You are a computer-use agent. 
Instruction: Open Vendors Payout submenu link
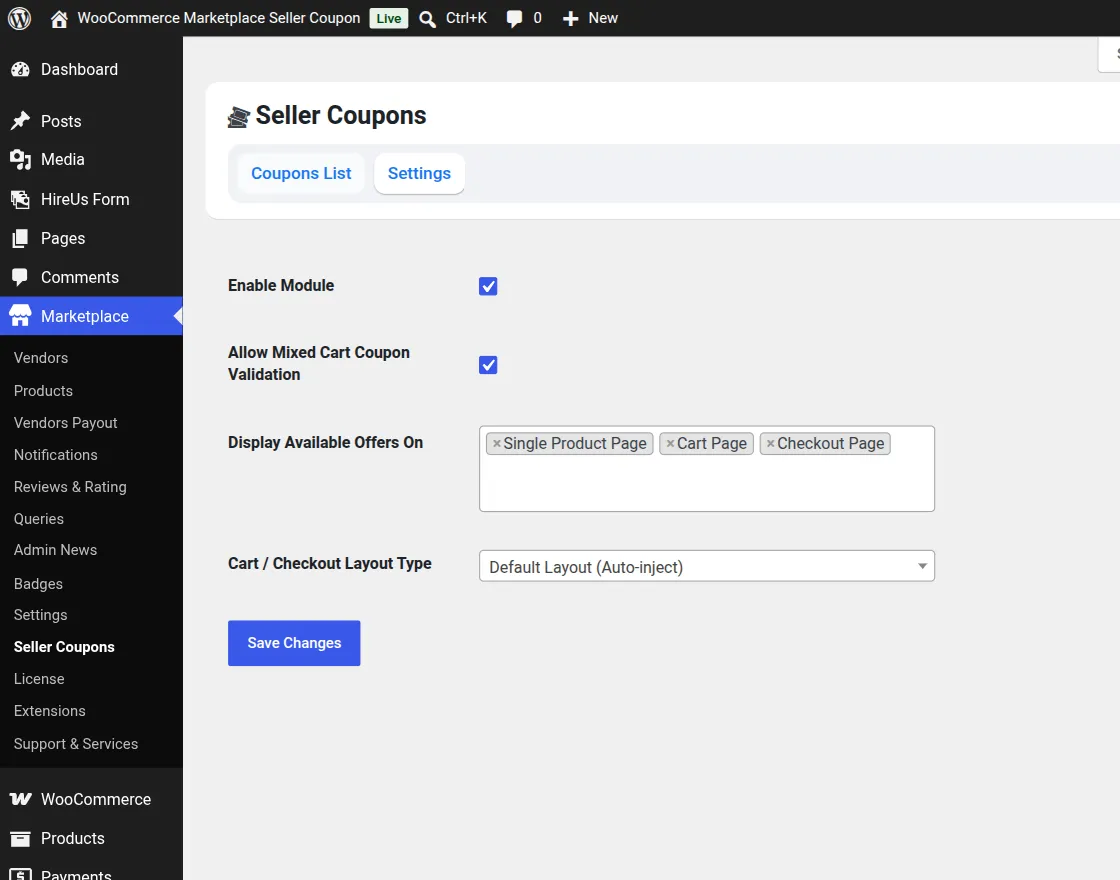(x=65, y=423)
